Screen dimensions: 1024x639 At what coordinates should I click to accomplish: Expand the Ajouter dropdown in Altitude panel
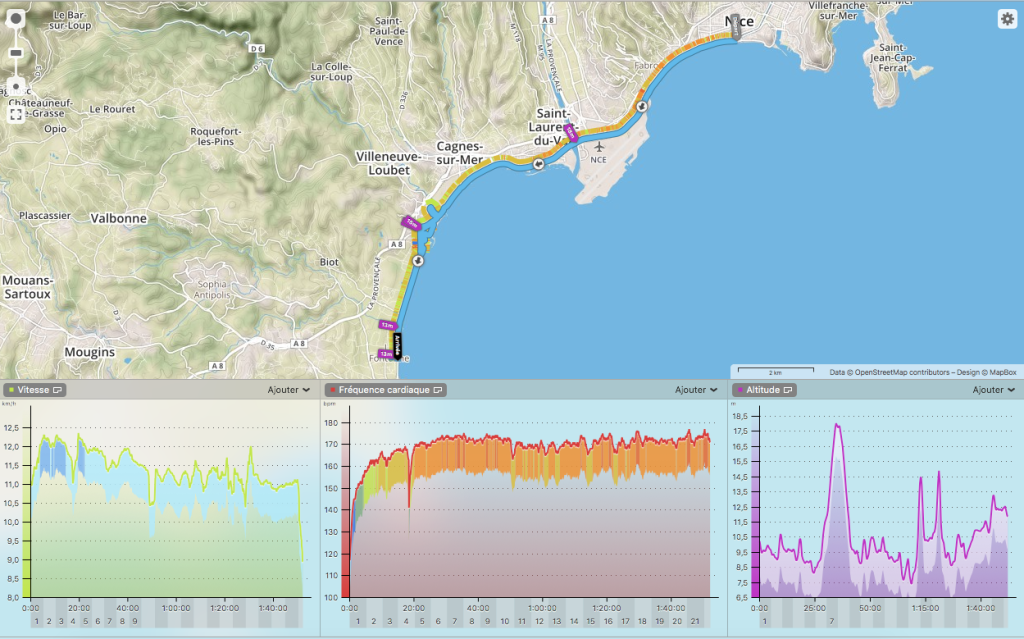point(994,390)
